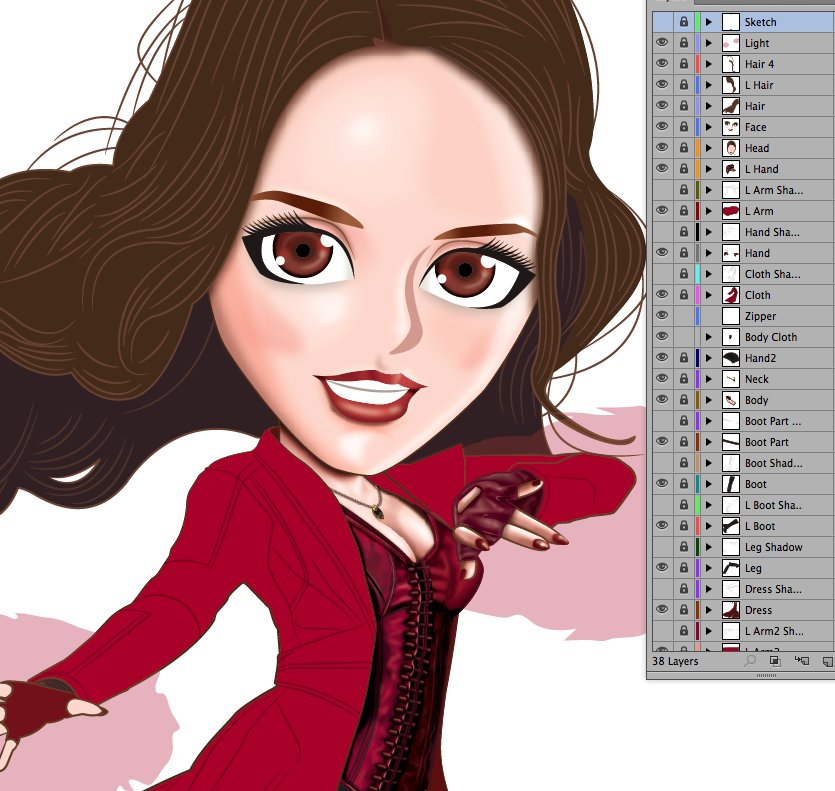The height and width of the screenshot is (791, 835).
Task: Hide the Face layer
Action: coord(662,127)
